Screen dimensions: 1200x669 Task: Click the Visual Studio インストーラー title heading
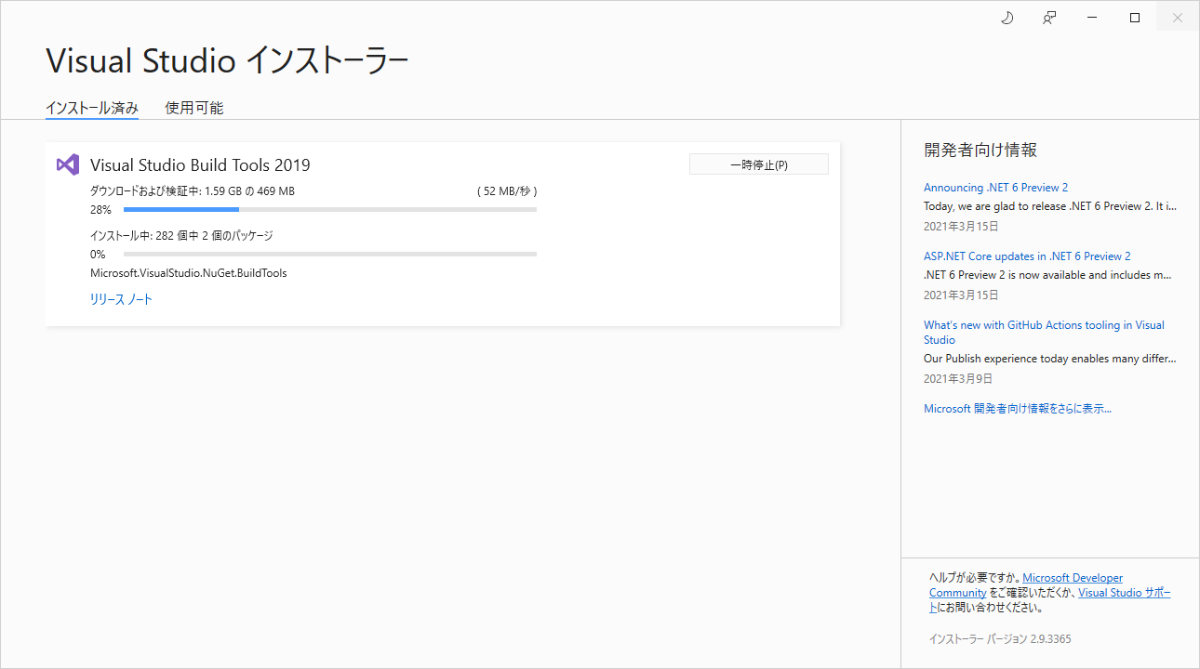(227, 61)
